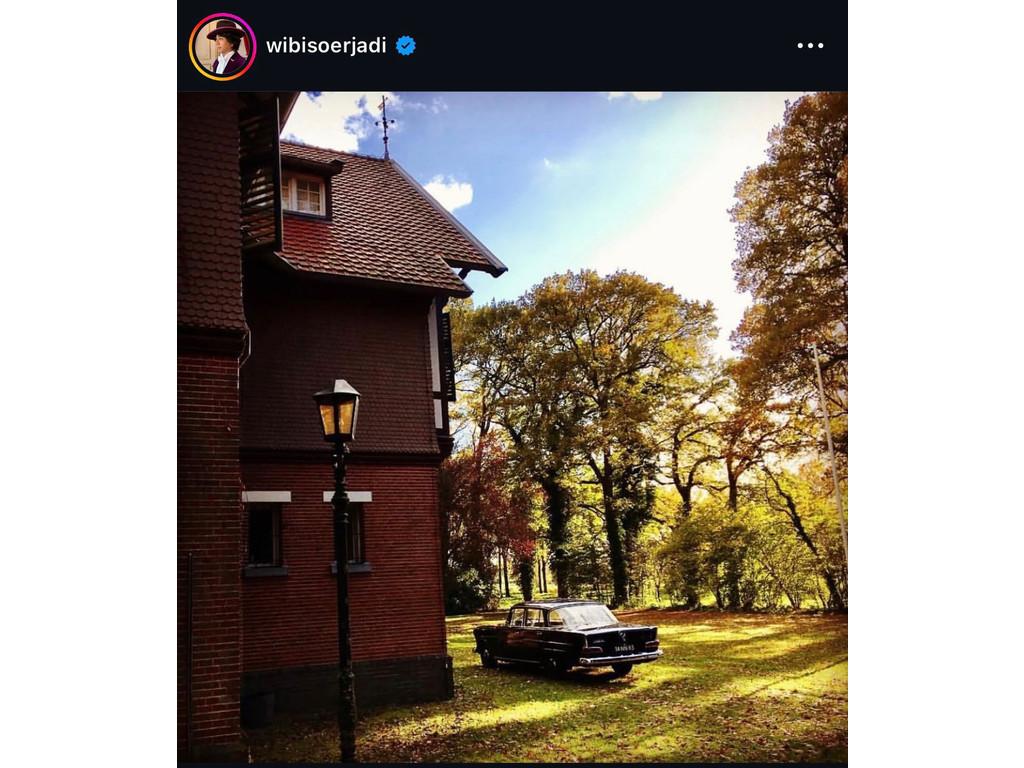Click the vintage black car in photo

pyautogui.click(x=566, y=637)
